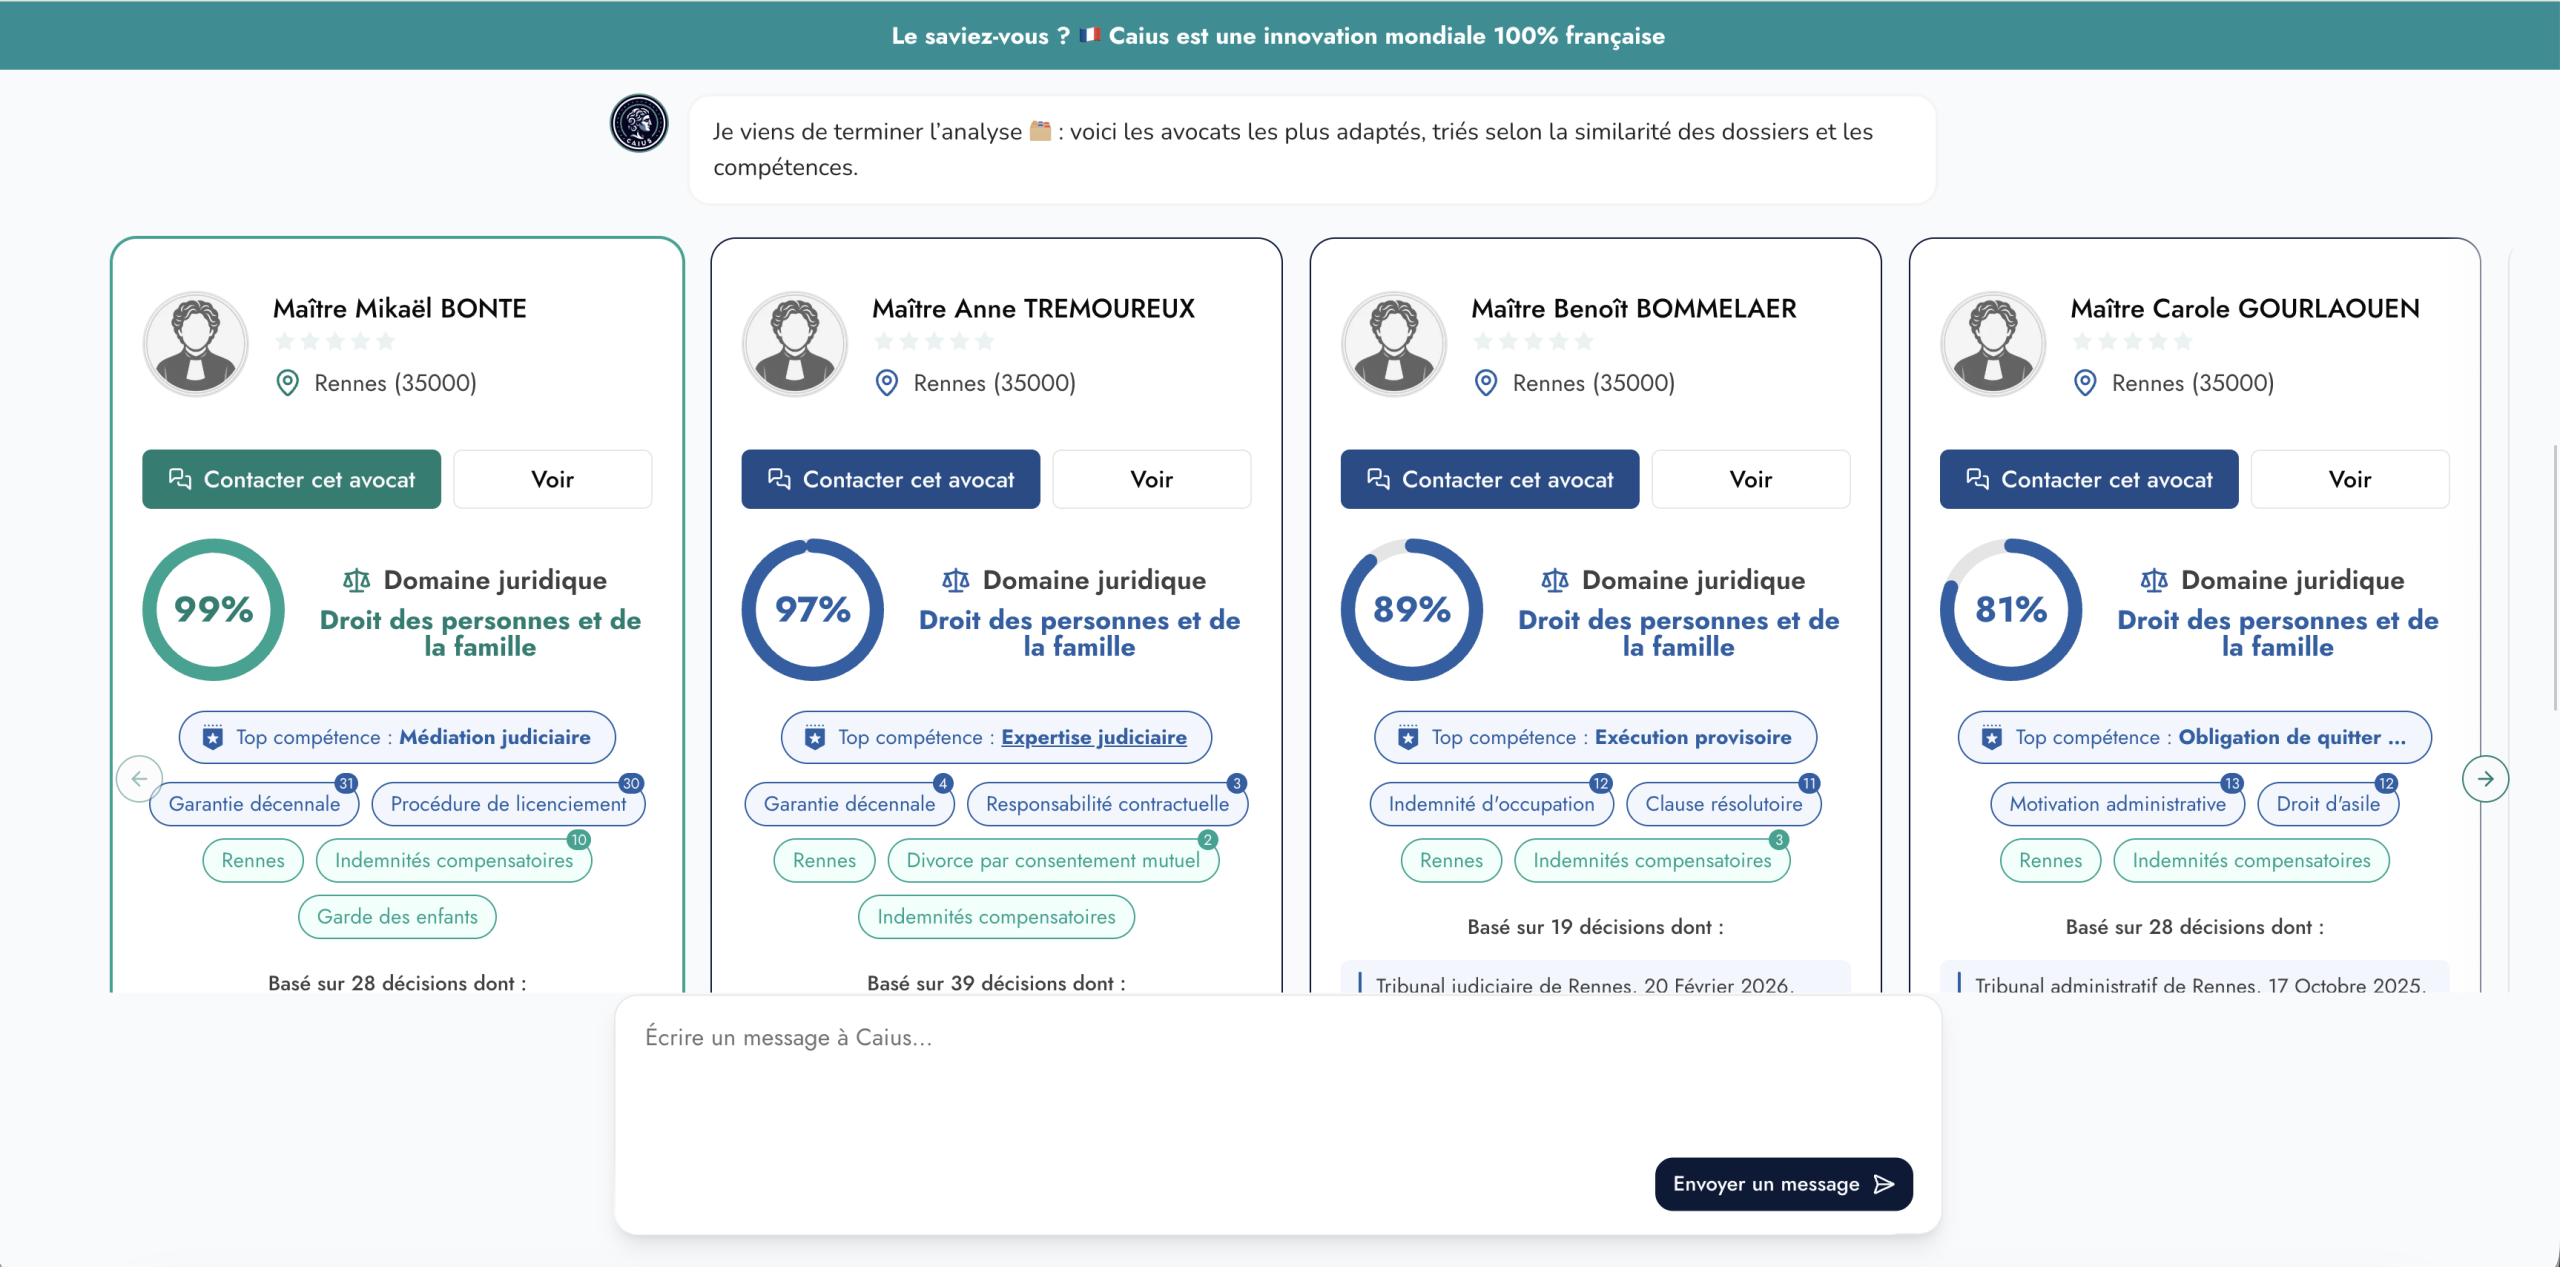Click the send arrow icon in the message button
Screen dimensions: 2560x1267
[1884, 1184]
